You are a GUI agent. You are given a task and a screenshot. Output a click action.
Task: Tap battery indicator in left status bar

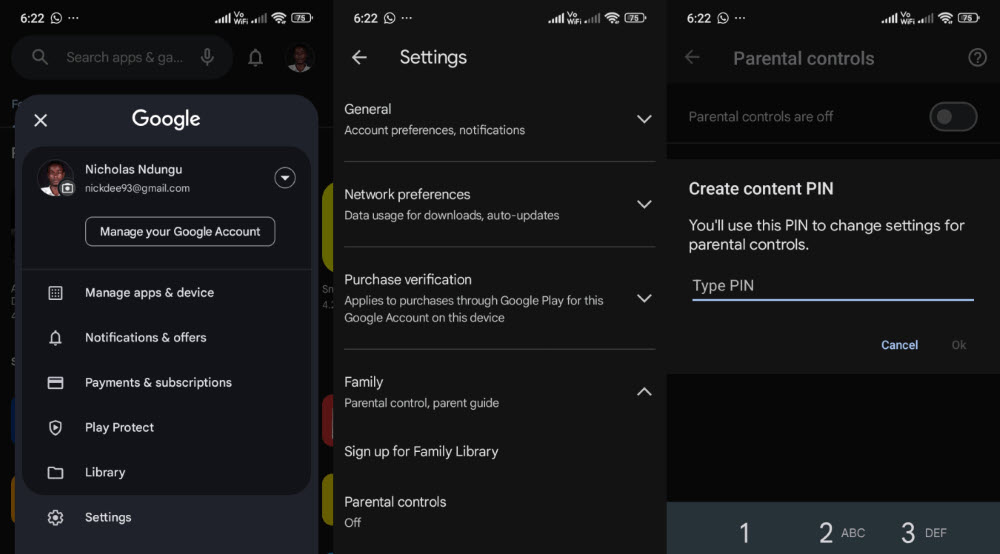click(x=302, y=18)
